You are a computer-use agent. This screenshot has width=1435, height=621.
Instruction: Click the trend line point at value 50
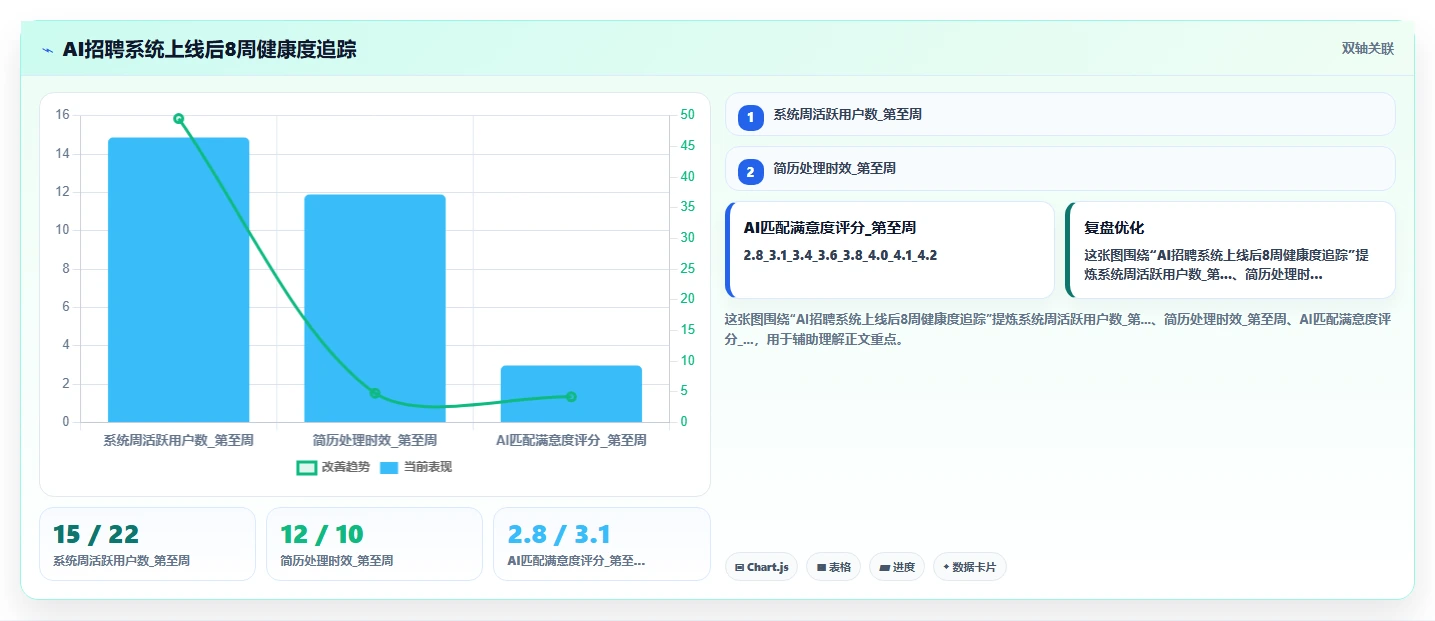pyautogui.click(x=179, y=118)
